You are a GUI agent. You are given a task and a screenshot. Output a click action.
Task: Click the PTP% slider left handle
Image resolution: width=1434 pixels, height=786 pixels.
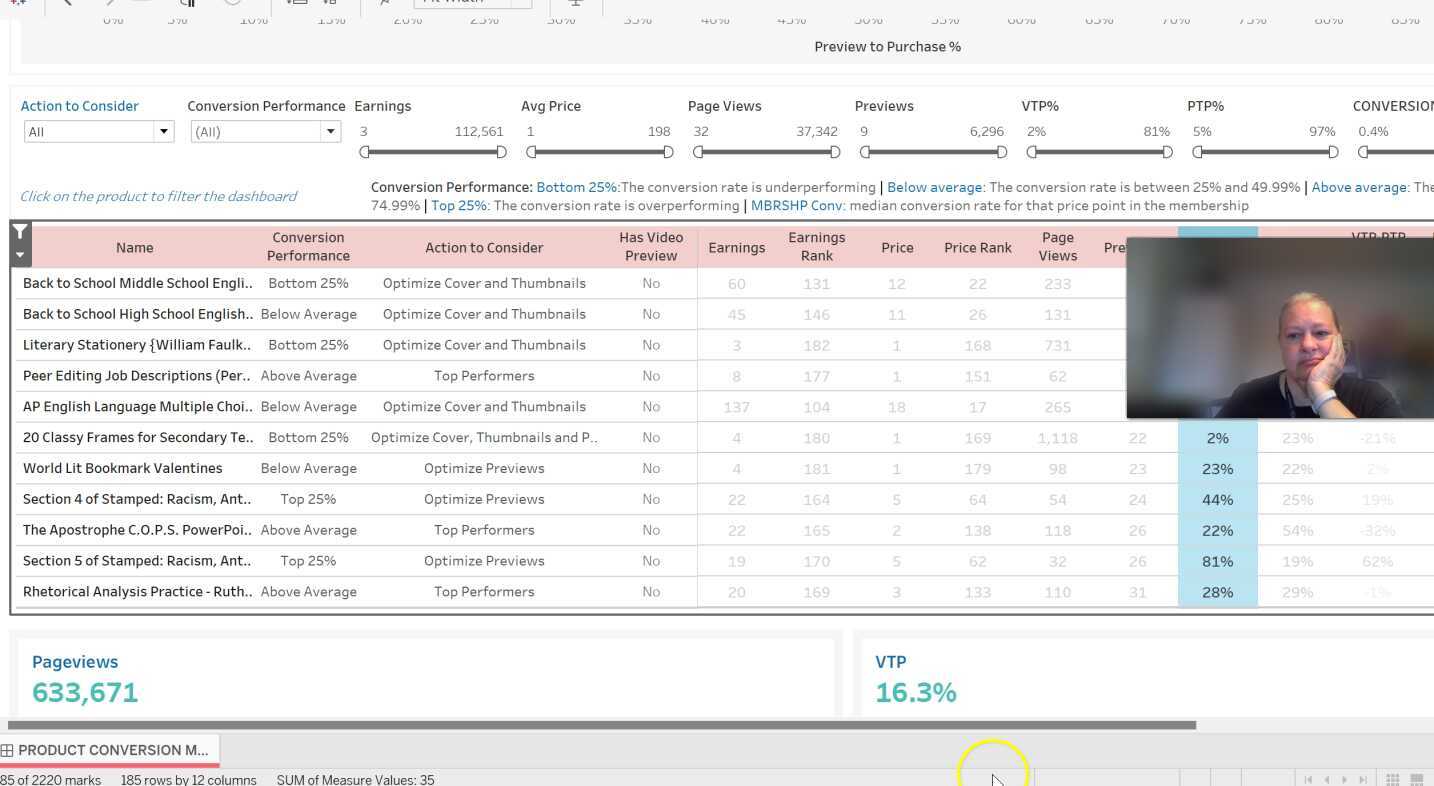tap(1199, 152)
